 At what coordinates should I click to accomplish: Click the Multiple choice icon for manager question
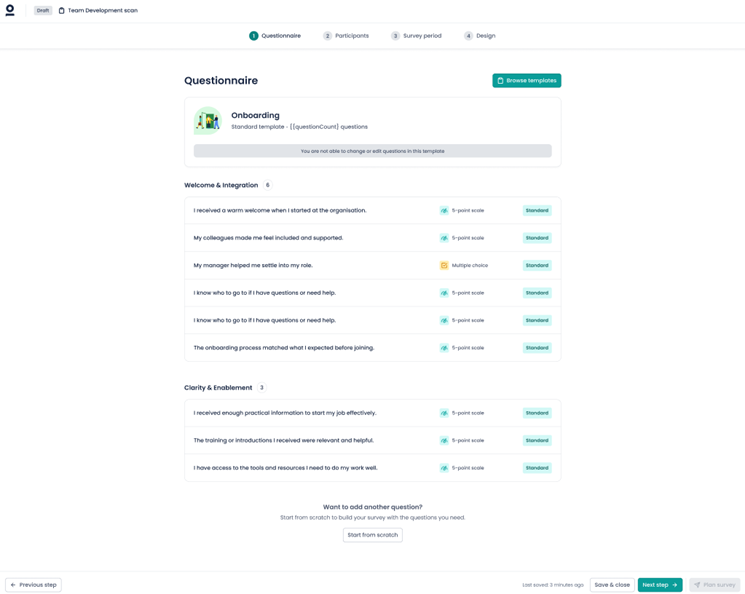[444, 266]
